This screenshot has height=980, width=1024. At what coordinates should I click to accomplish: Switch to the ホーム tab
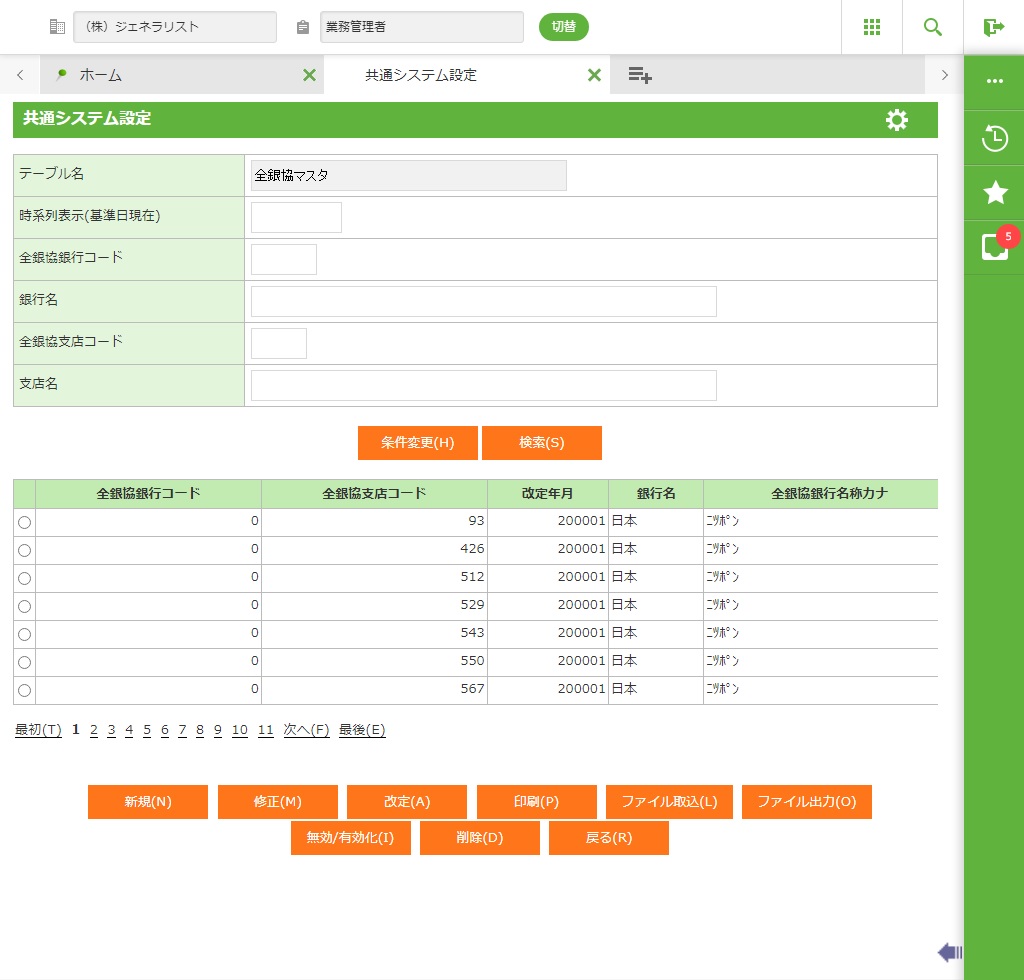pos(100,75)
